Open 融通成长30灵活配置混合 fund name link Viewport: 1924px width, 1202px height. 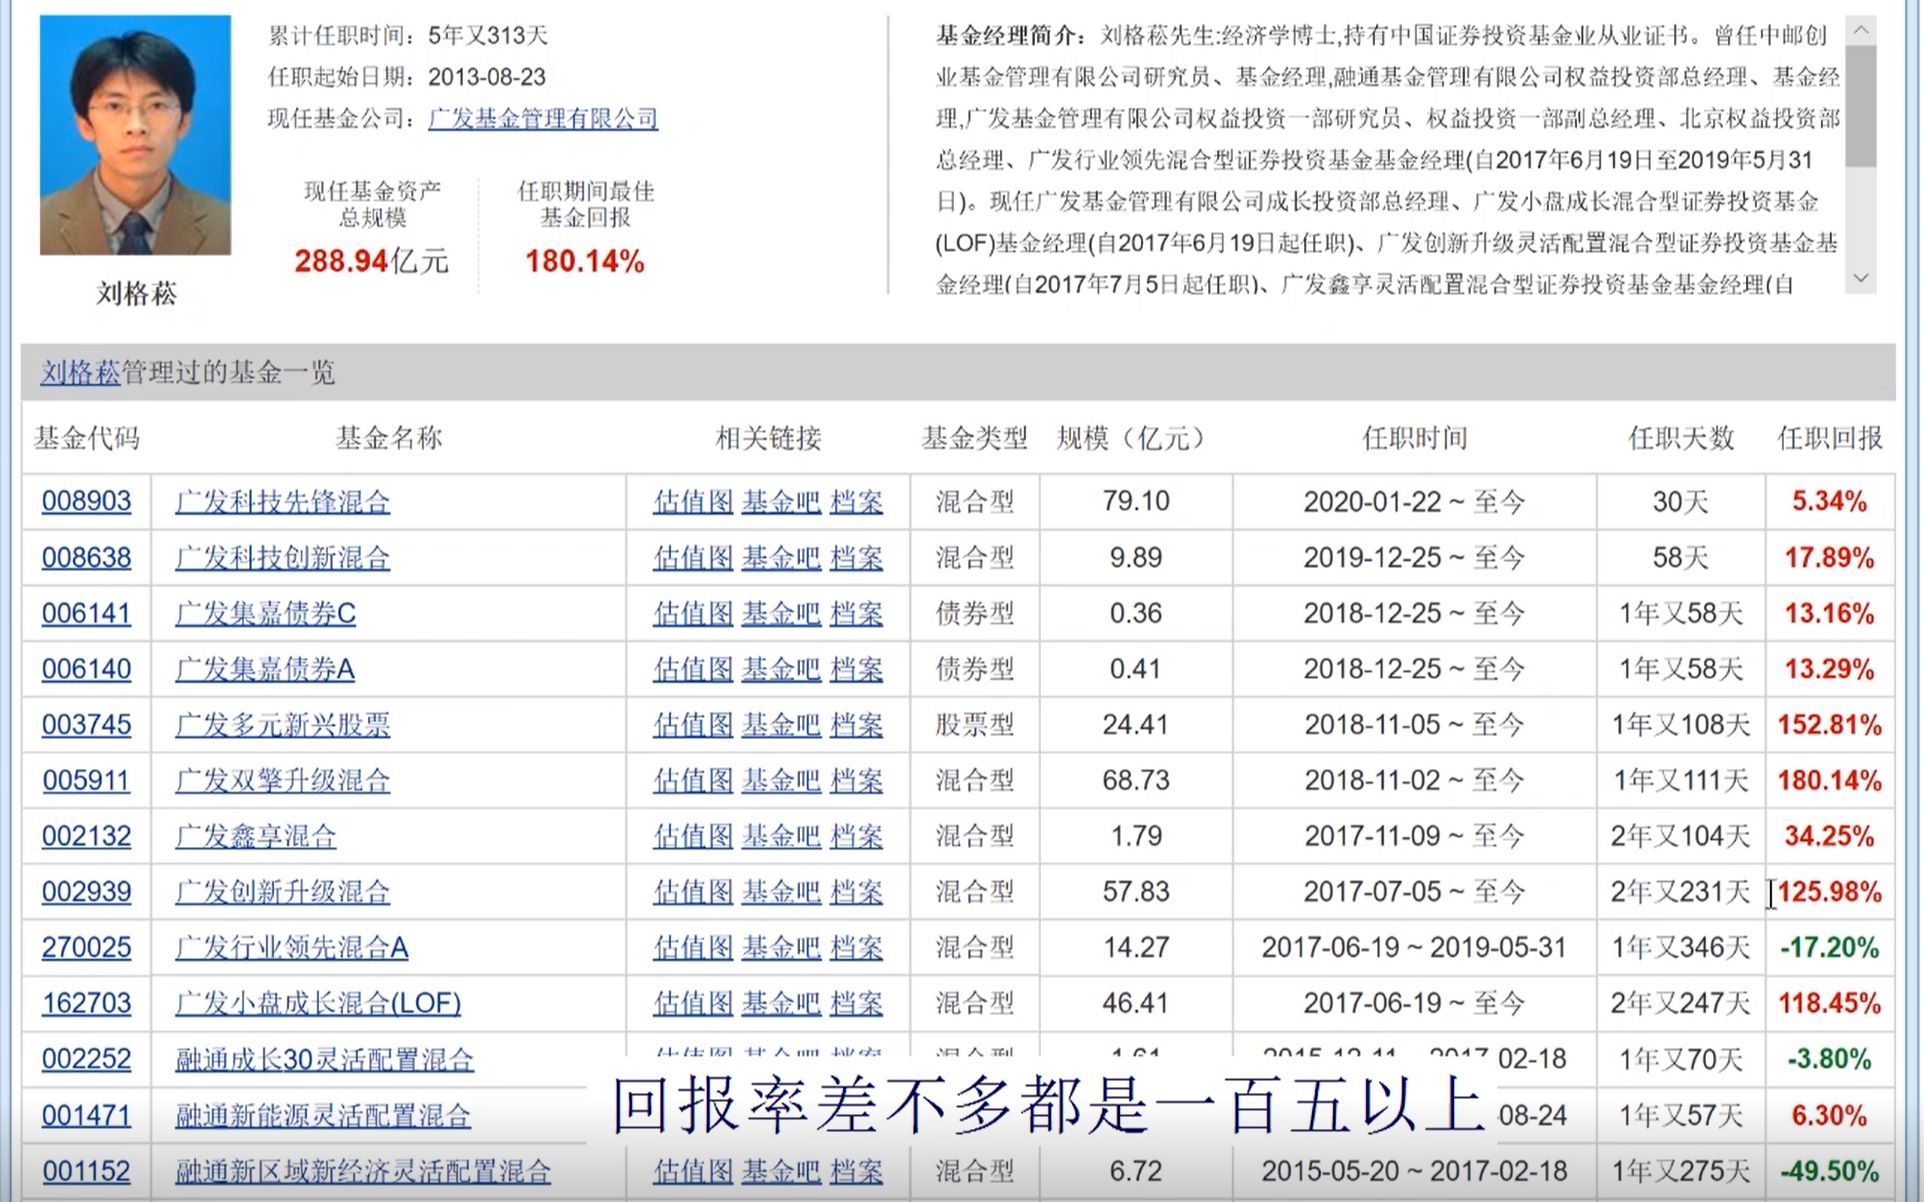[324, 1061]
